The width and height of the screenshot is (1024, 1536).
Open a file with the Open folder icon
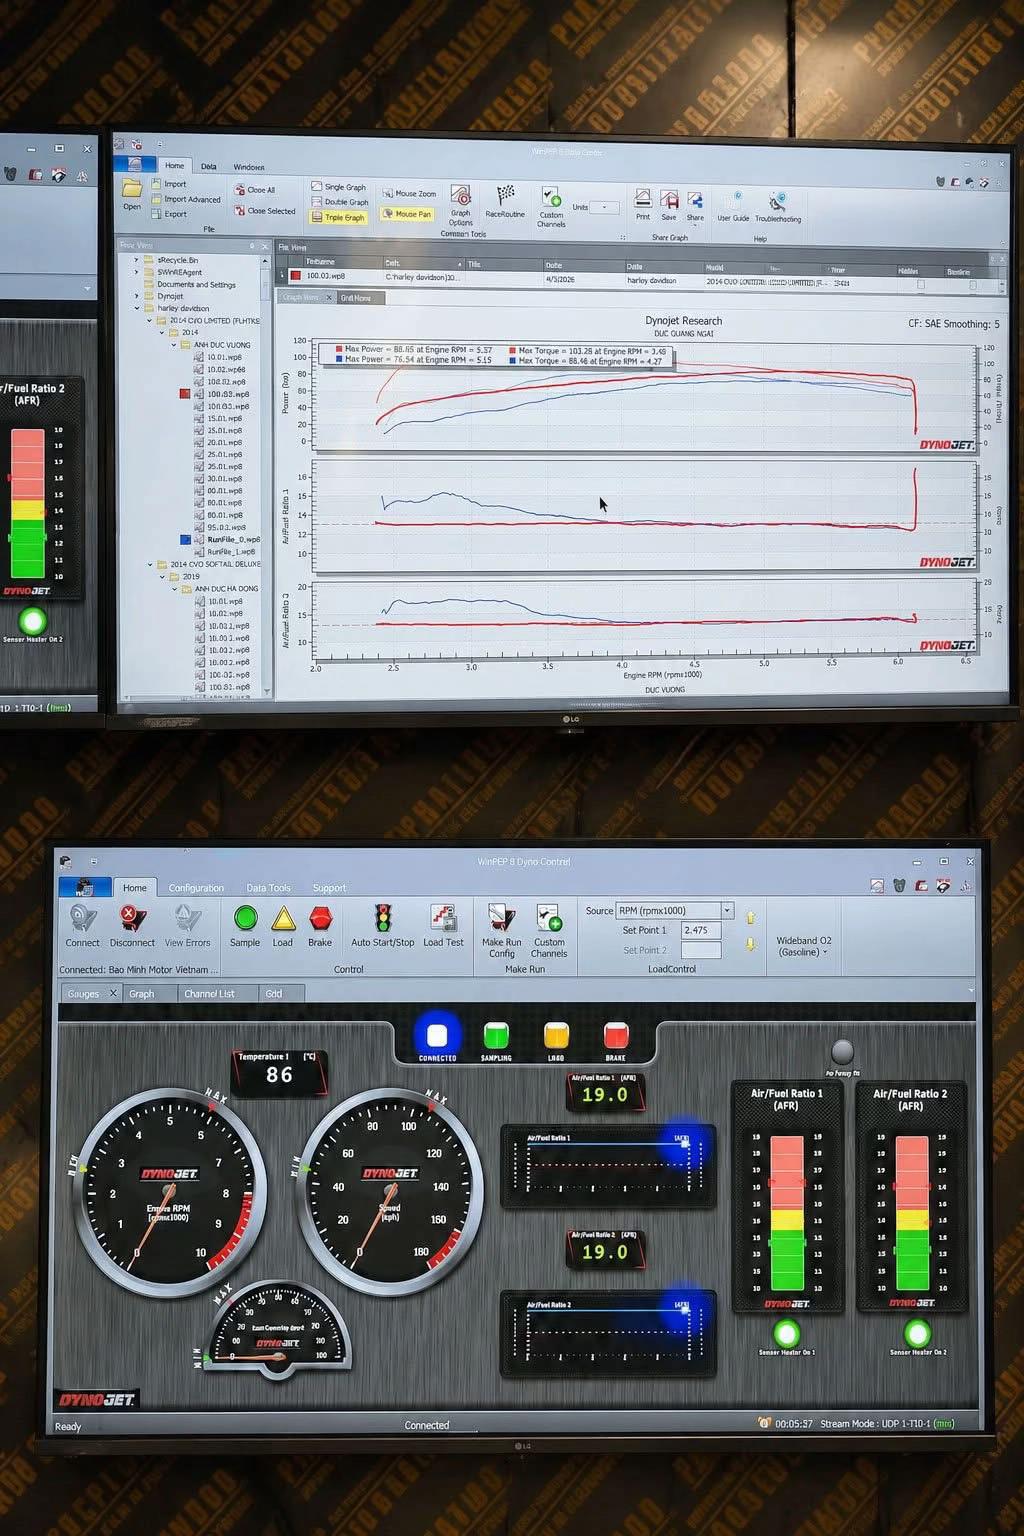pos(132,188)
